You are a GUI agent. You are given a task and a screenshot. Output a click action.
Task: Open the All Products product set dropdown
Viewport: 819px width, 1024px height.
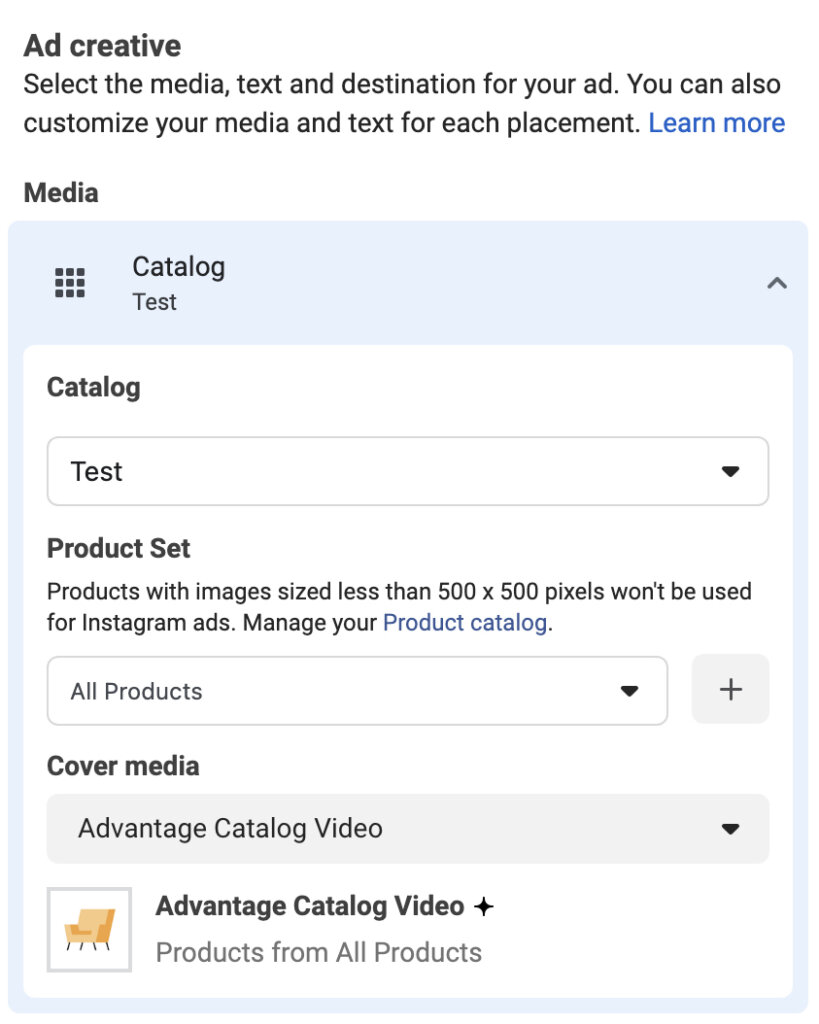357,690
